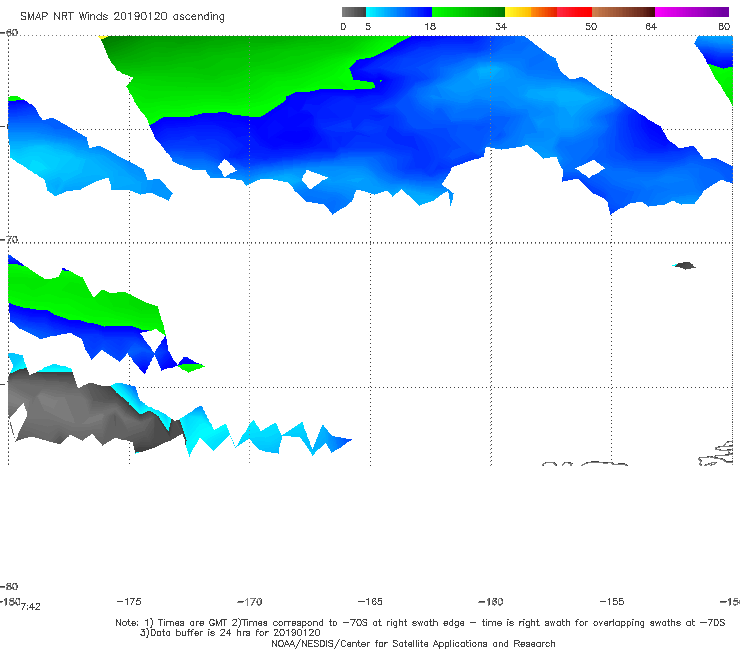Image resolution: width=740 pixels, height=650 pixels.
Task: Click the note line 'Data buffer is 24 hrs'
Action: point(230,633)
